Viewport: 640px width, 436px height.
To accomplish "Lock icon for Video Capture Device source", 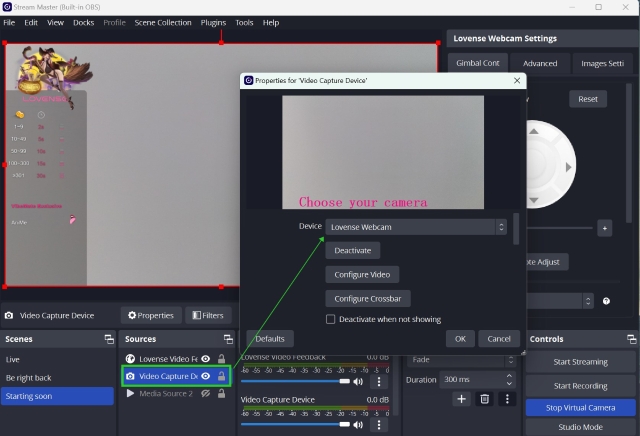I will coord(221,376).
